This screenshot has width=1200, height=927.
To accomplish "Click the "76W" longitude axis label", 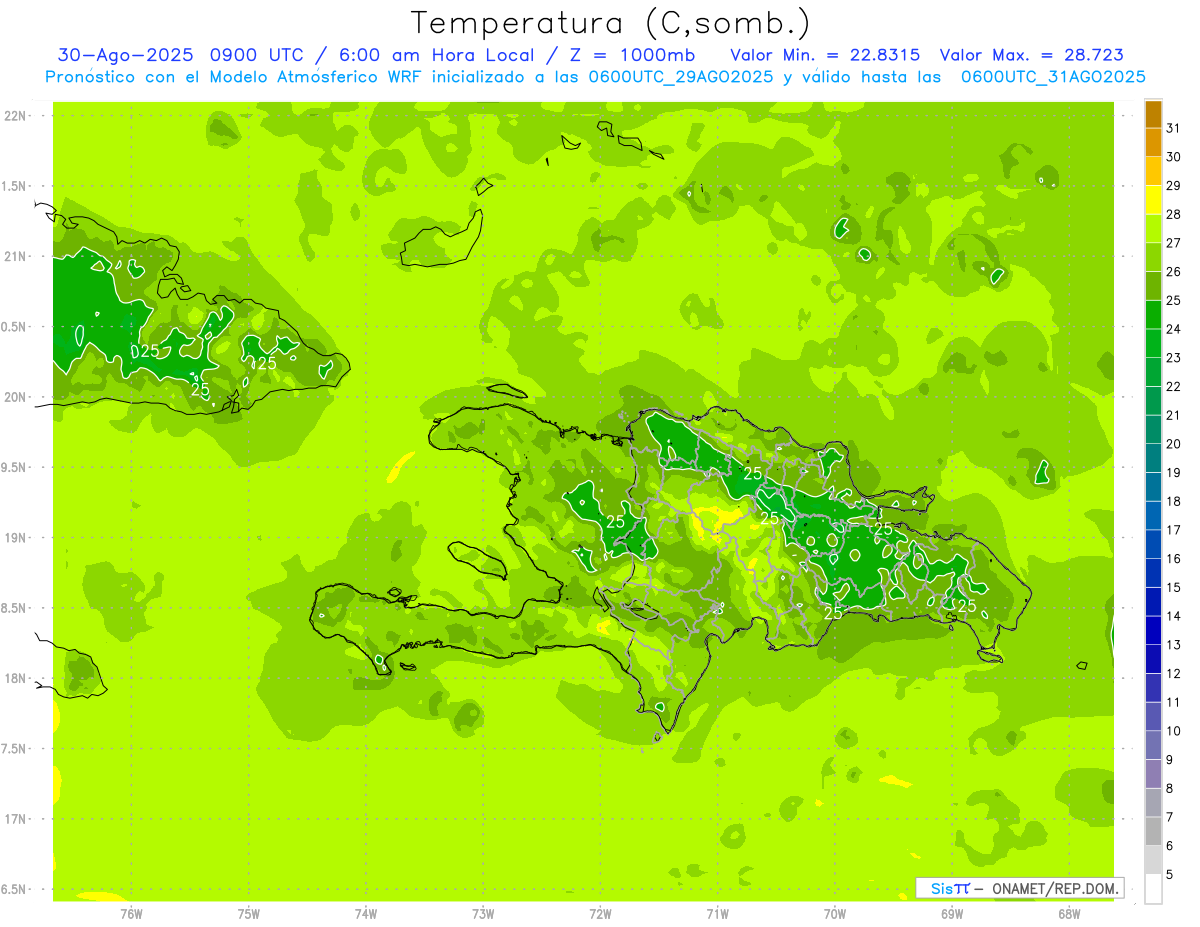I will click(131, 913).
